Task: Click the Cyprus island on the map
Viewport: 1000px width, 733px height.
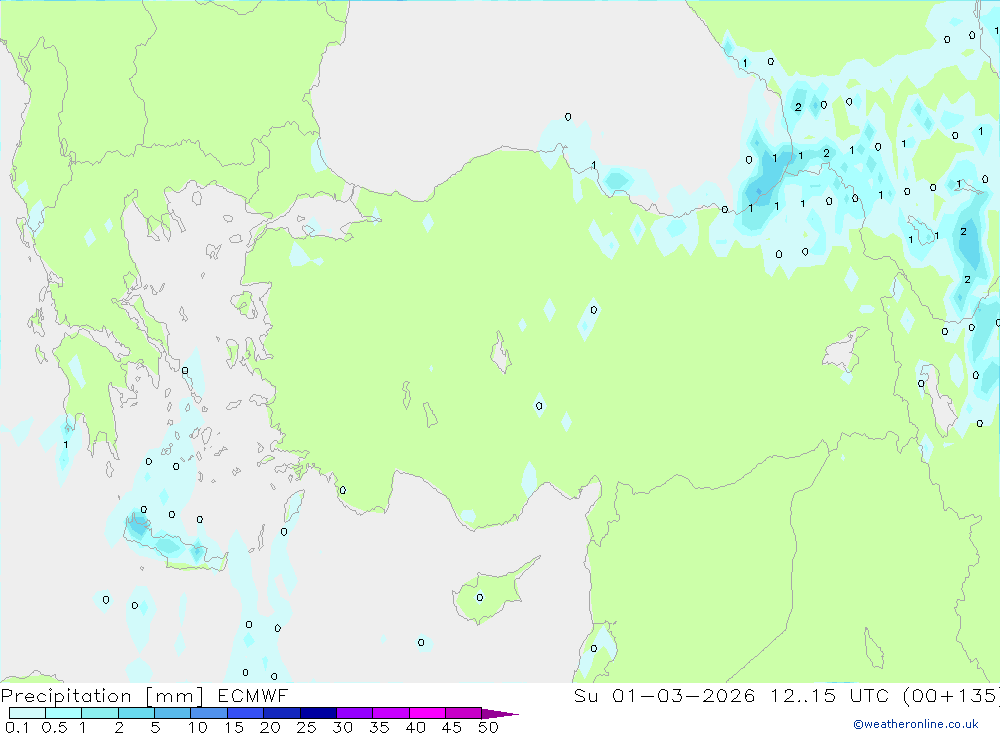Action: (494, 591)
